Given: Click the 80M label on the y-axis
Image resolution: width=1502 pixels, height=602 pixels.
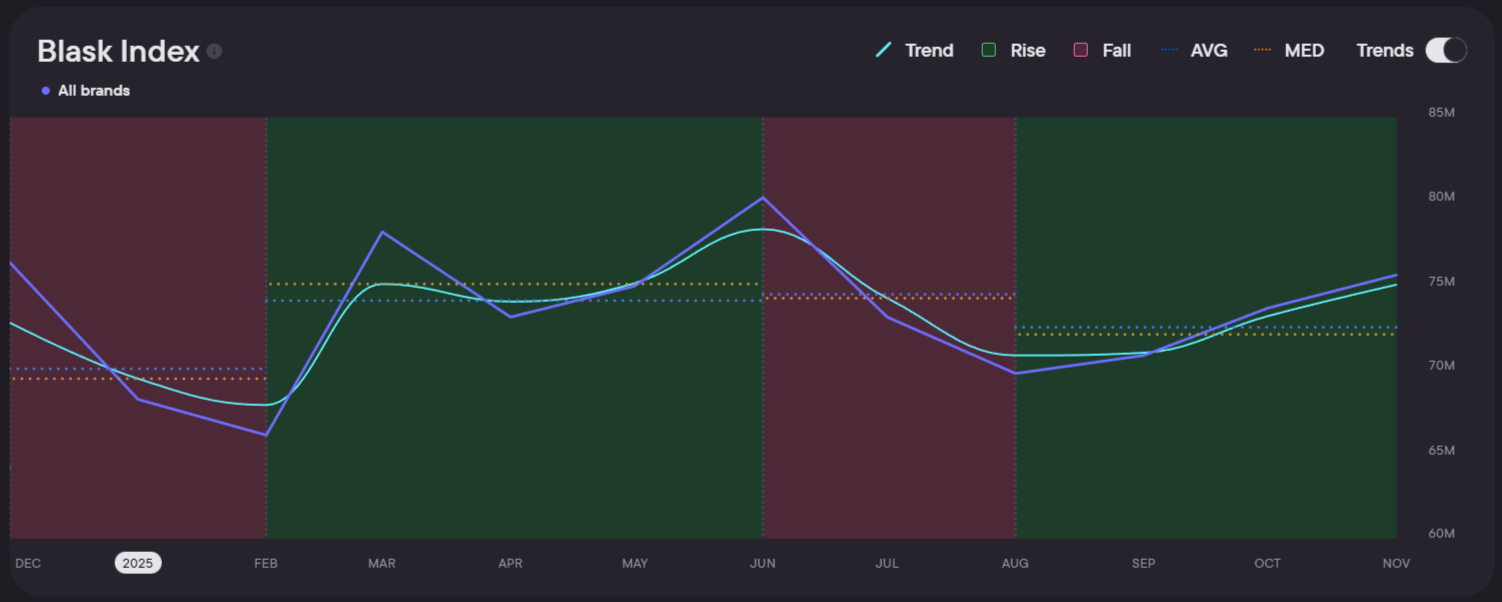Looking at the screenshot, I should (1441, 197).
